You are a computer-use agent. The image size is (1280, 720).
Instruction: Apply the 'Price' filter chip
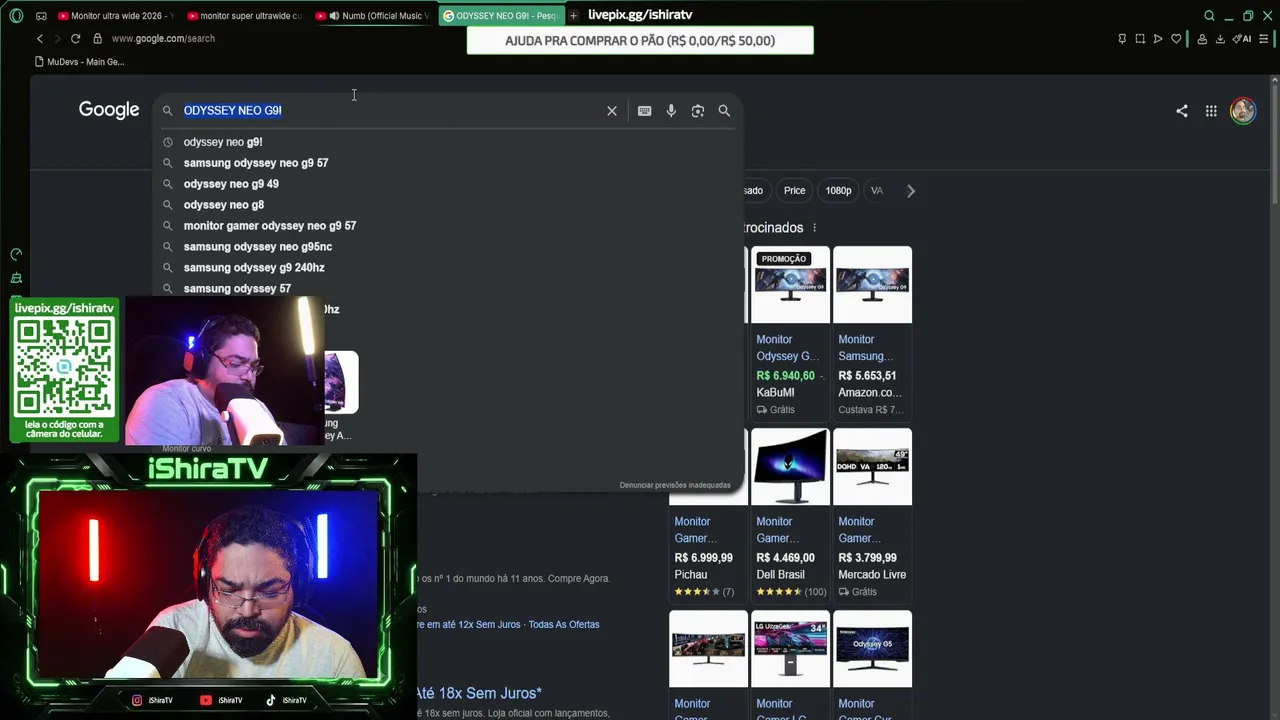tap(795, 191)
